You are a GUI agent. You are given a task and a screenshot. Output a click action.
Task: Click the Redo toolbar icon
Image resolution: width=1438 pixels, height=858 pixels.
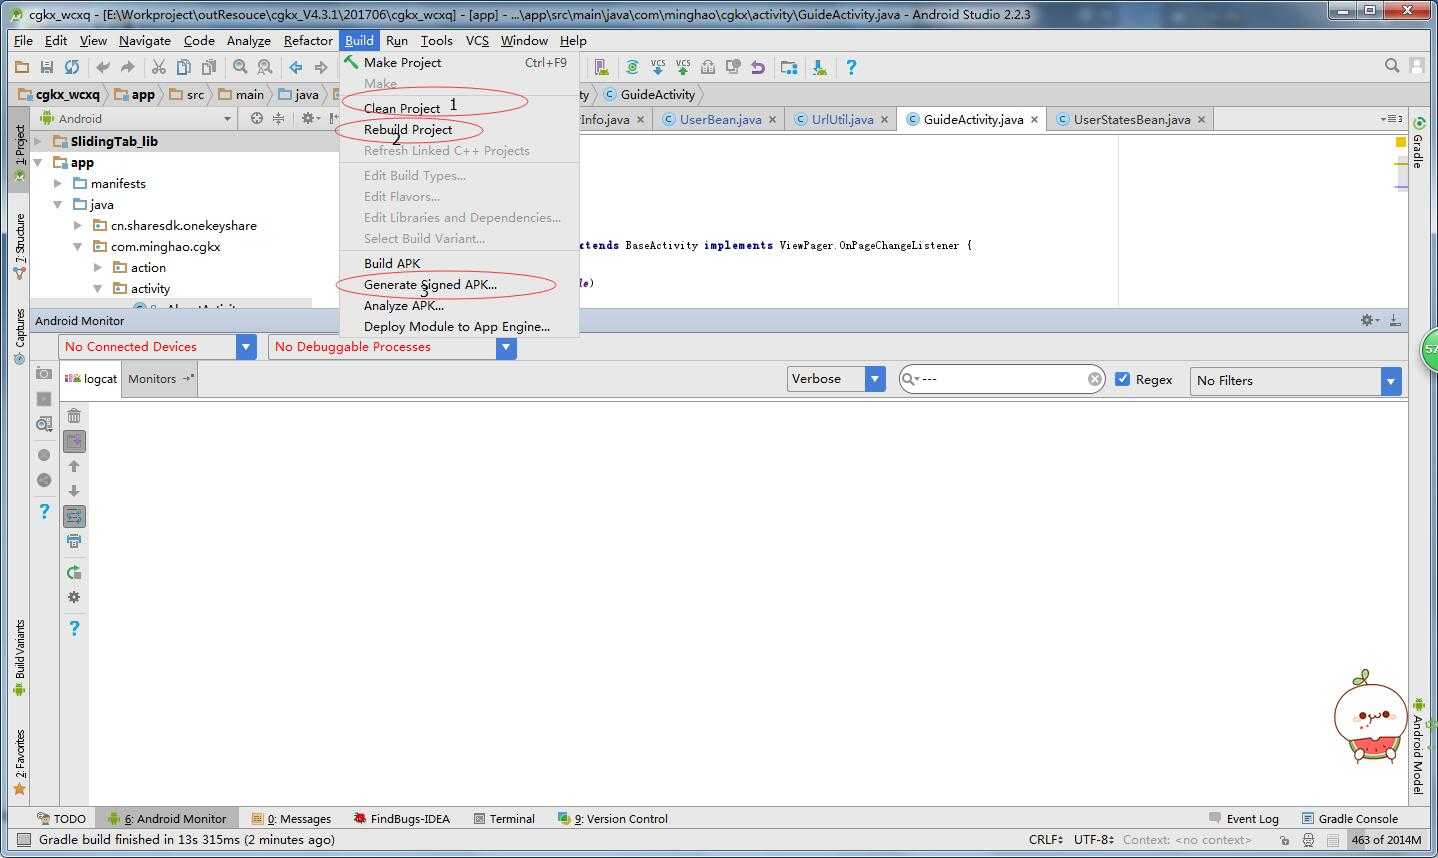127,67
